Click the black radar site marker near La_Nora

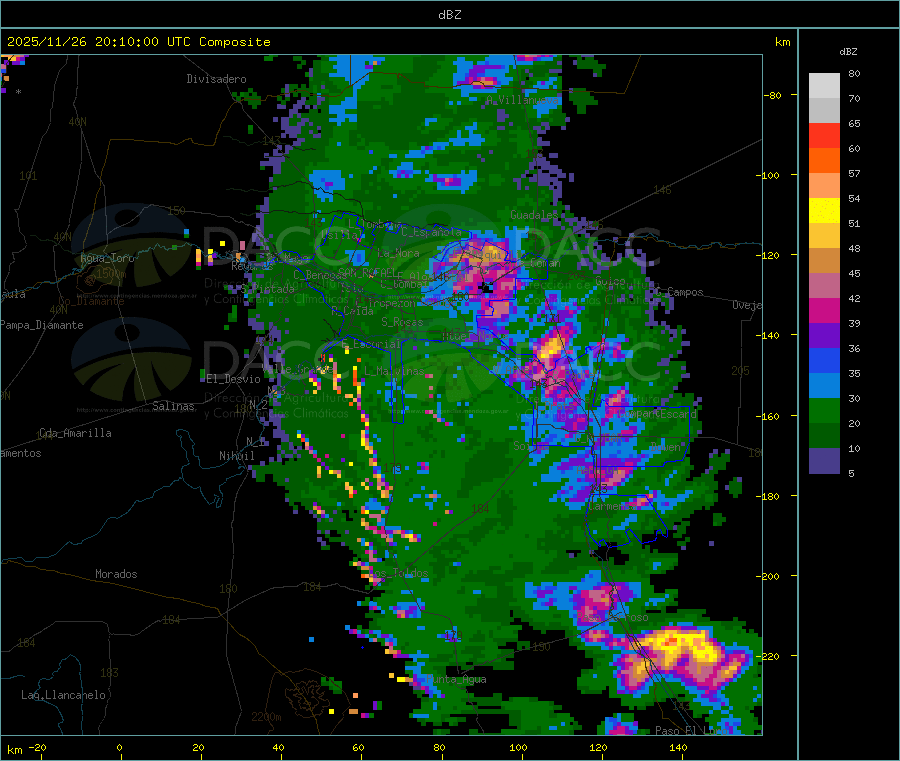click(x=487, y=288)
